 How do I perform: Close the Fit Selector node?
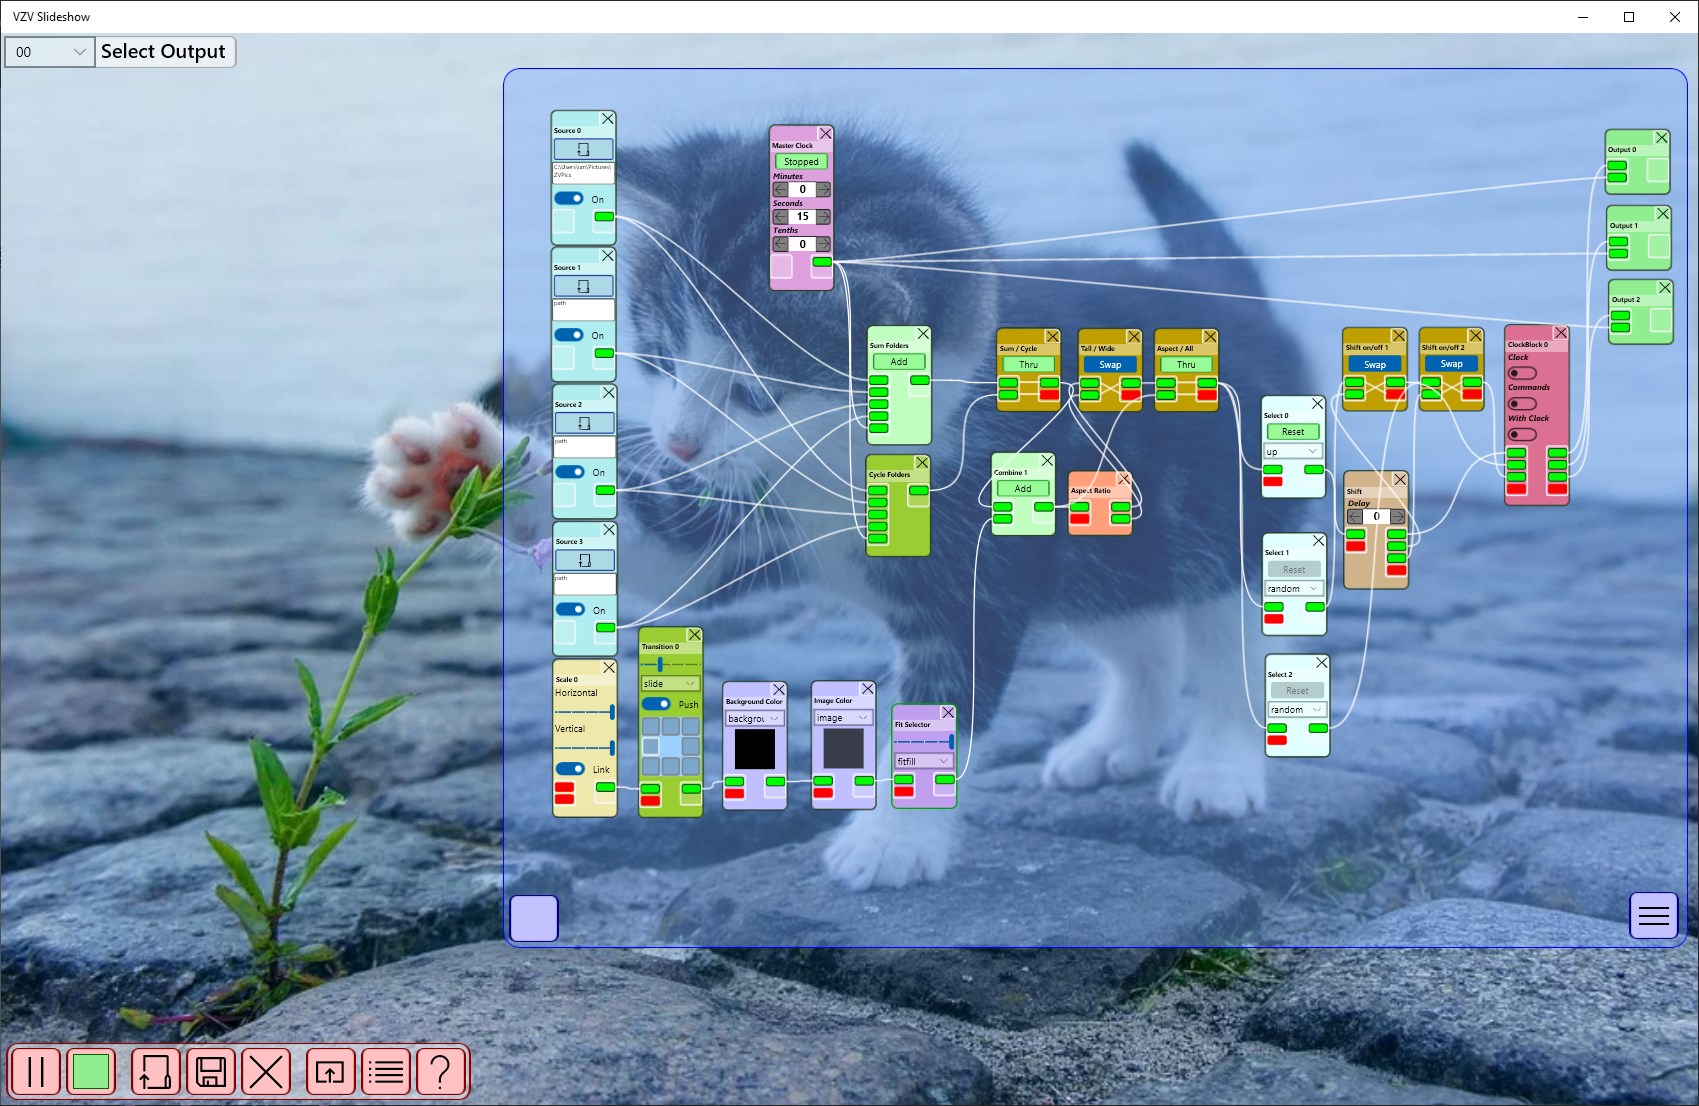click(x=948, y=713)
